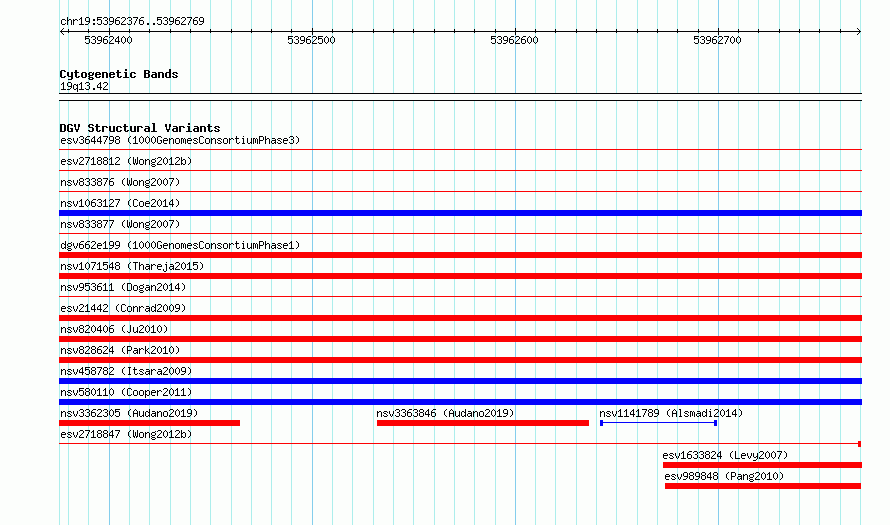Click the red bar under nsv1071548
The width and height of the screenshot is (890, 525).
pos(460,276)
